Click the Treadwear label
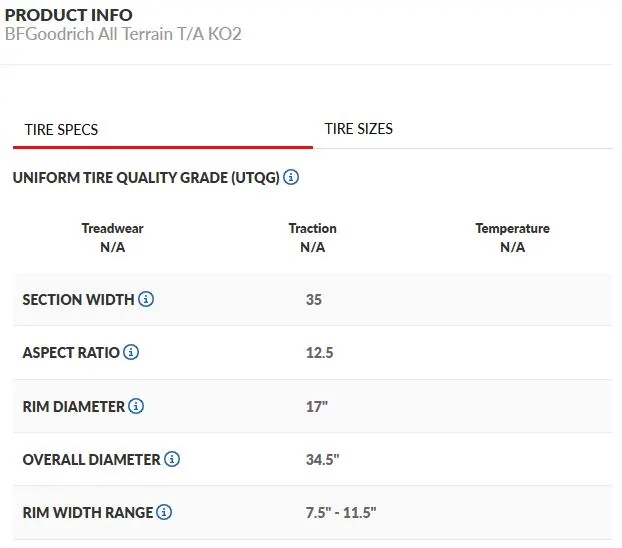The image size is (622, 548). coord(113,228)
